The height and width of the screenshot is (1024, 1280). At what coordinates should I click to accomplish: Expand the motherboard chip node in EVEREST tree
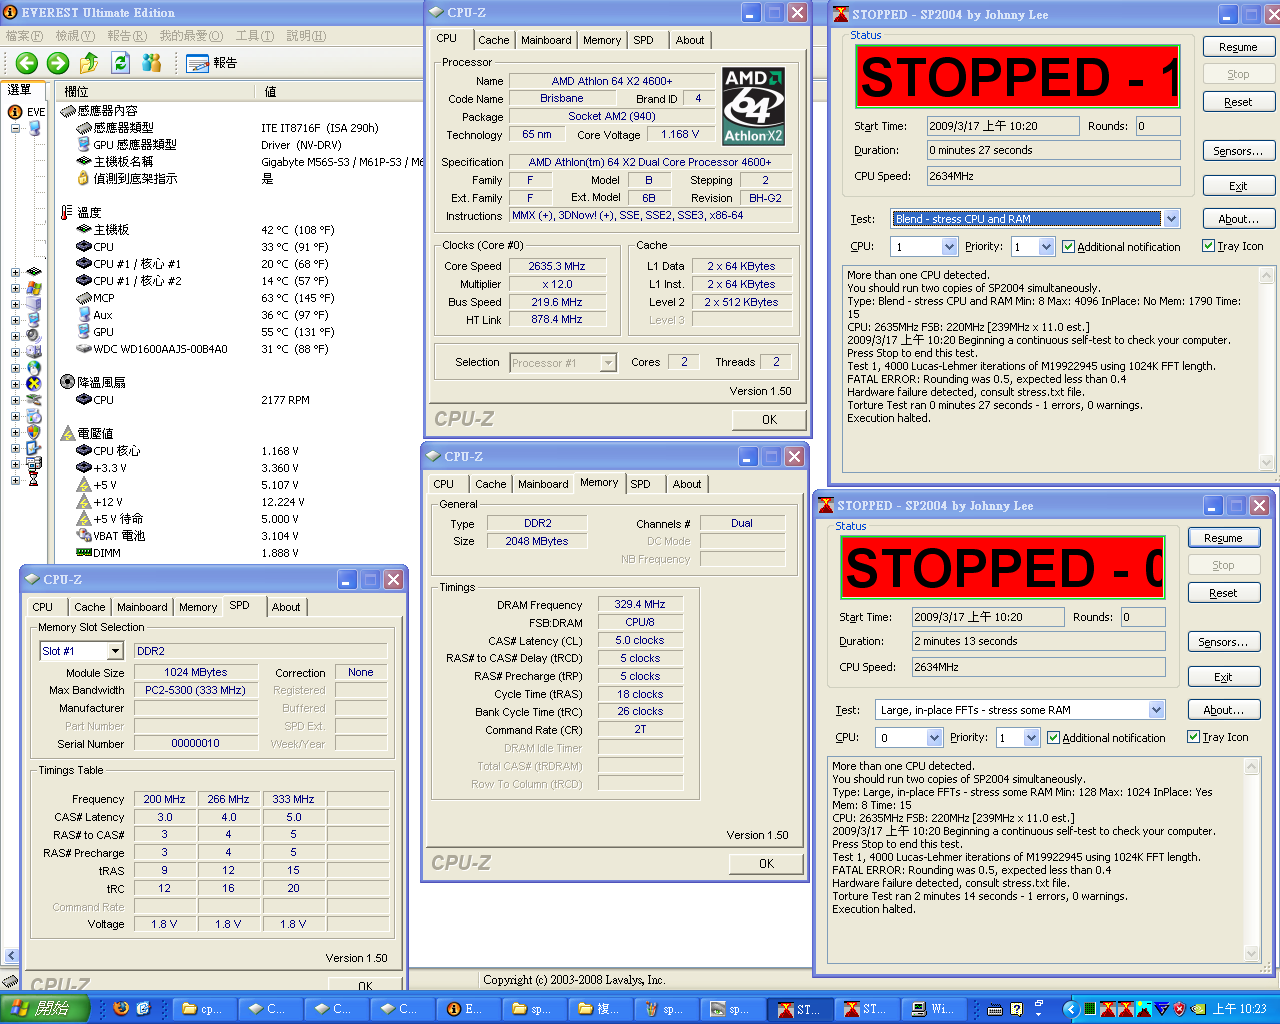pos(15,272)
